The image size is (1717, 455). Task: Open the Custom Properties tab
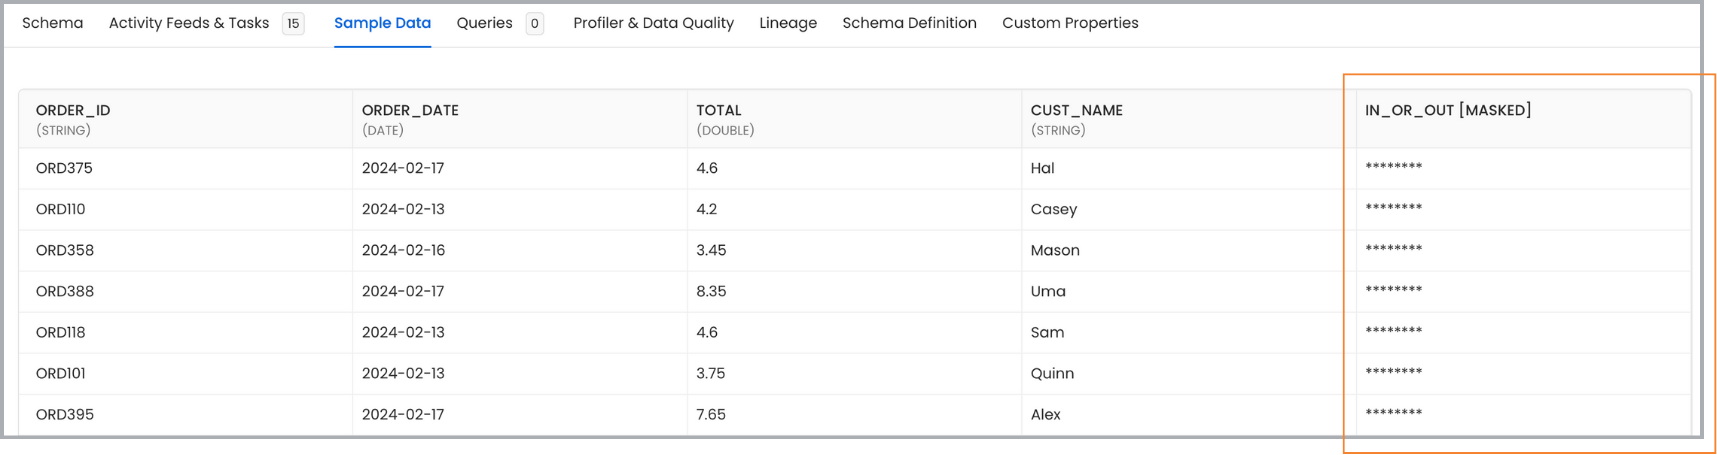[1070, 23]
